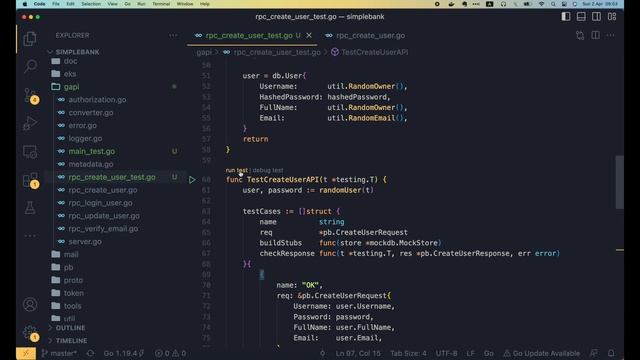Viewport: 640px width, 360px height.
Task: Close the rpc_create_user_test.go tab
Action: (309, 36)
